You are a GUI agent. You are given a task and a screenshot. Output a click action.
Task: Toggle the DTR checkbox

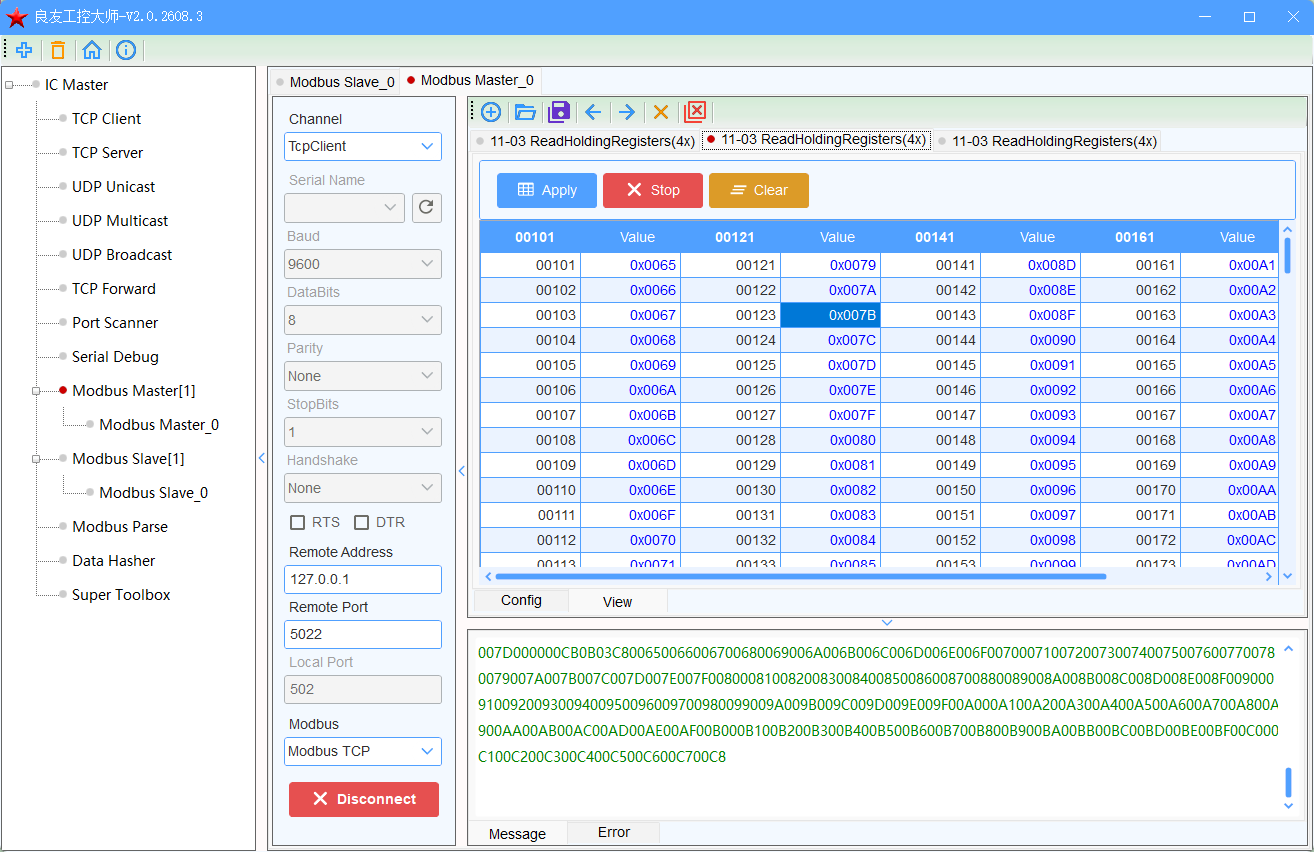coord(362,522)
